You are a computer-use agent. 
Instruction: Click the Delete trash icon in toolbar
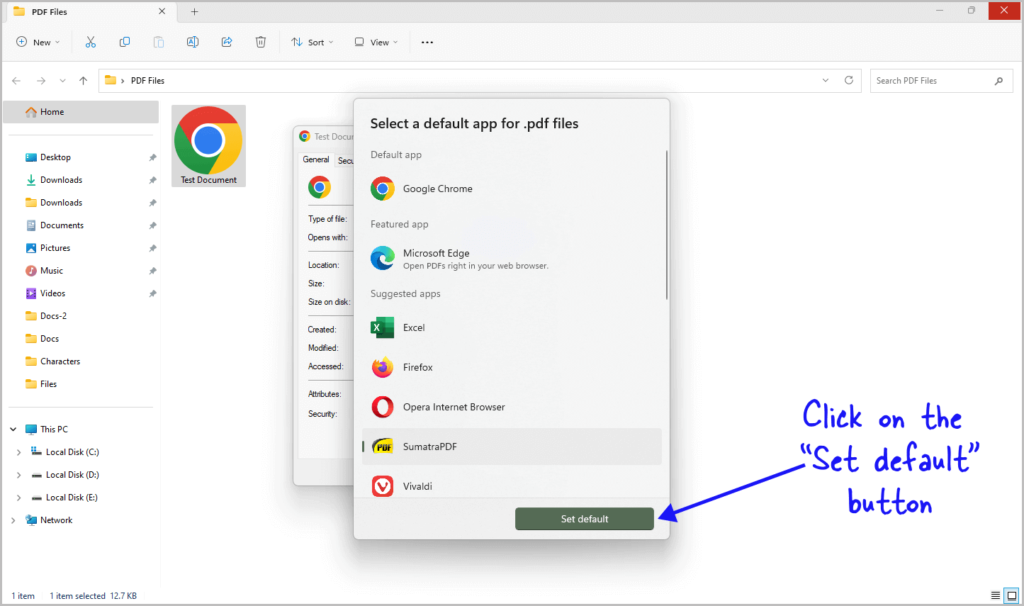point(261,42)
